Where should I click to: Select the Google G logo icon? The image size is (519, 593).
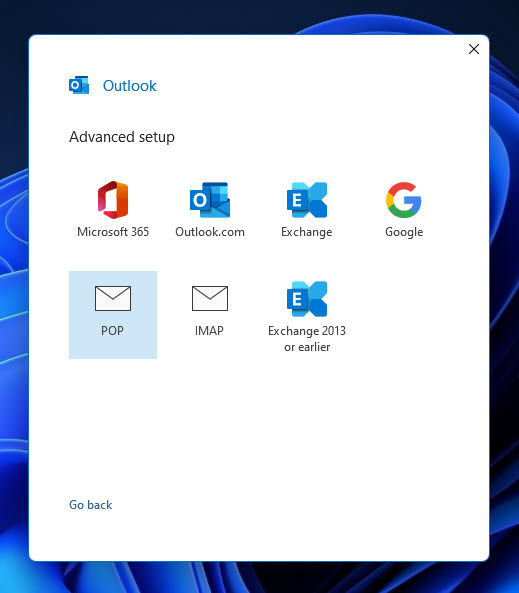pyautogui.click(x=404, y=200)
